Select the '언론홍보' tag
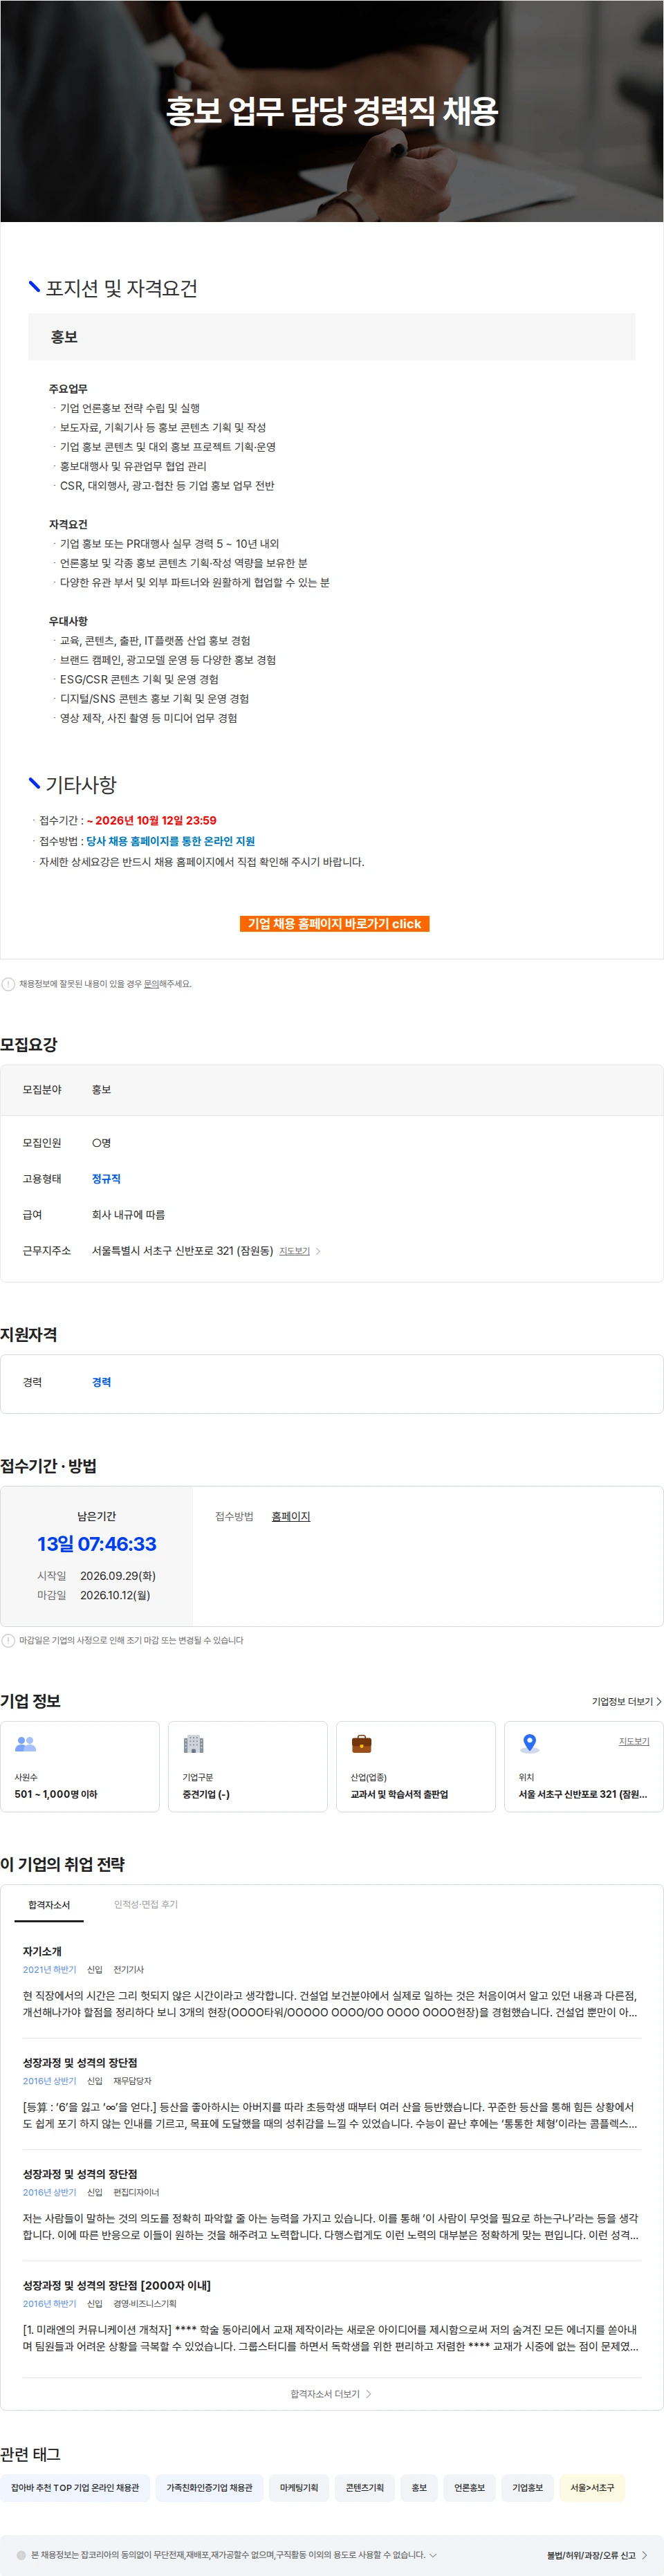The image size is (664, 2576). [469, 2487]
